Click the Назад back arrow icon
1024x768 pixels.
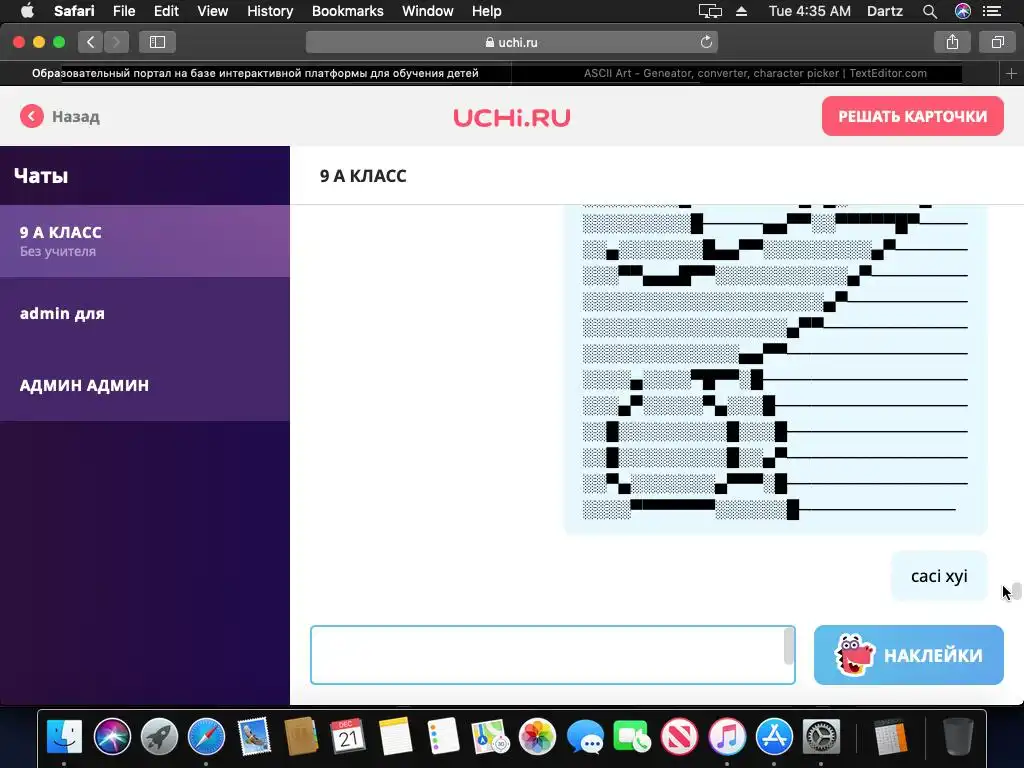[31, 116]
